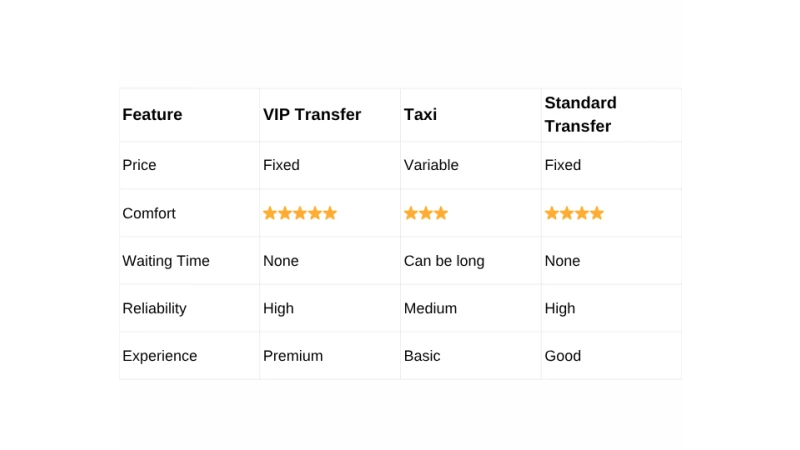The image size is (800, 450).
Task: Click the four-star Standard Transfer comfort rating
Action: [574, 213]
